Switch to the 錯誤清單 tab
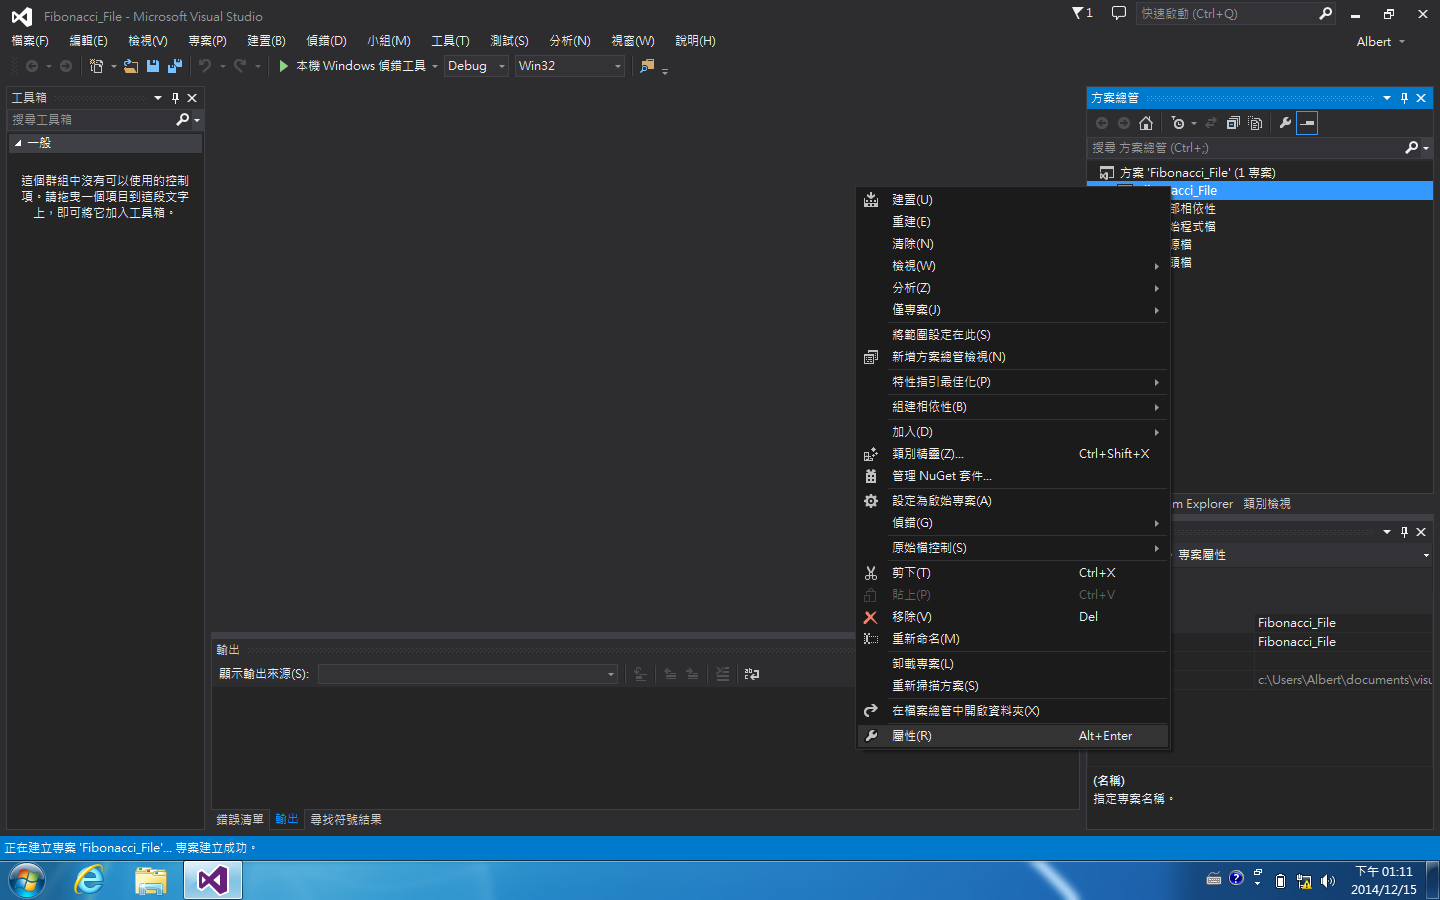The height and width of the screenshot is (900, 1440). pos(239,819)
